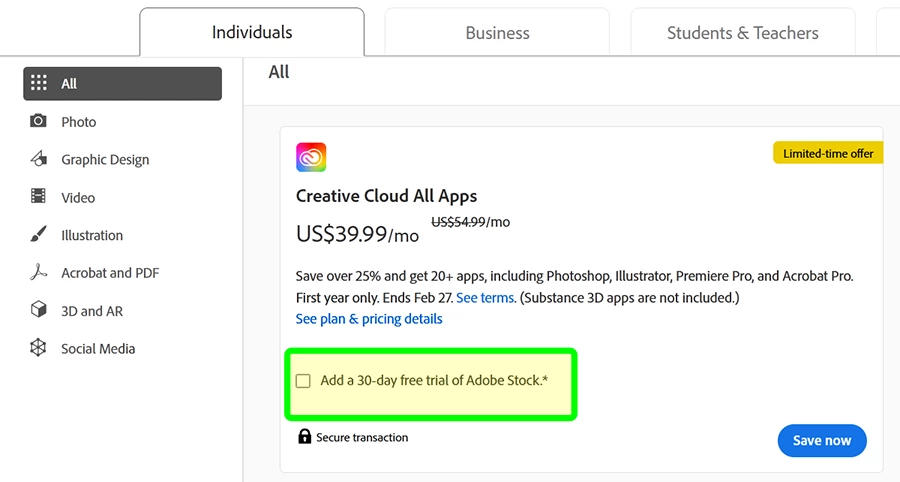Click the Secure transaction text
The width and height of the screenshot is (900, 482).
coord(362,437)
